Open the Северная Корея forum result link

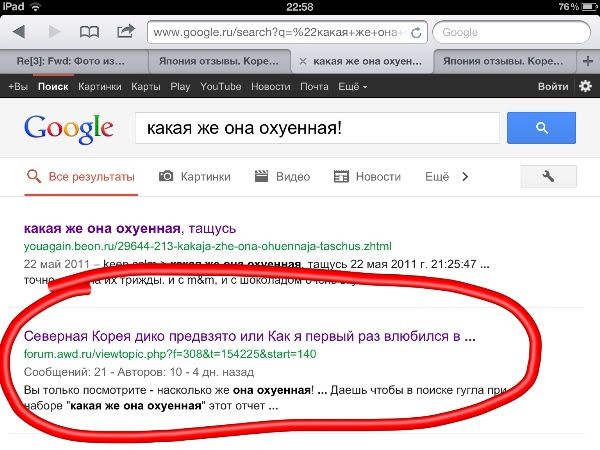tap(248, 336)
